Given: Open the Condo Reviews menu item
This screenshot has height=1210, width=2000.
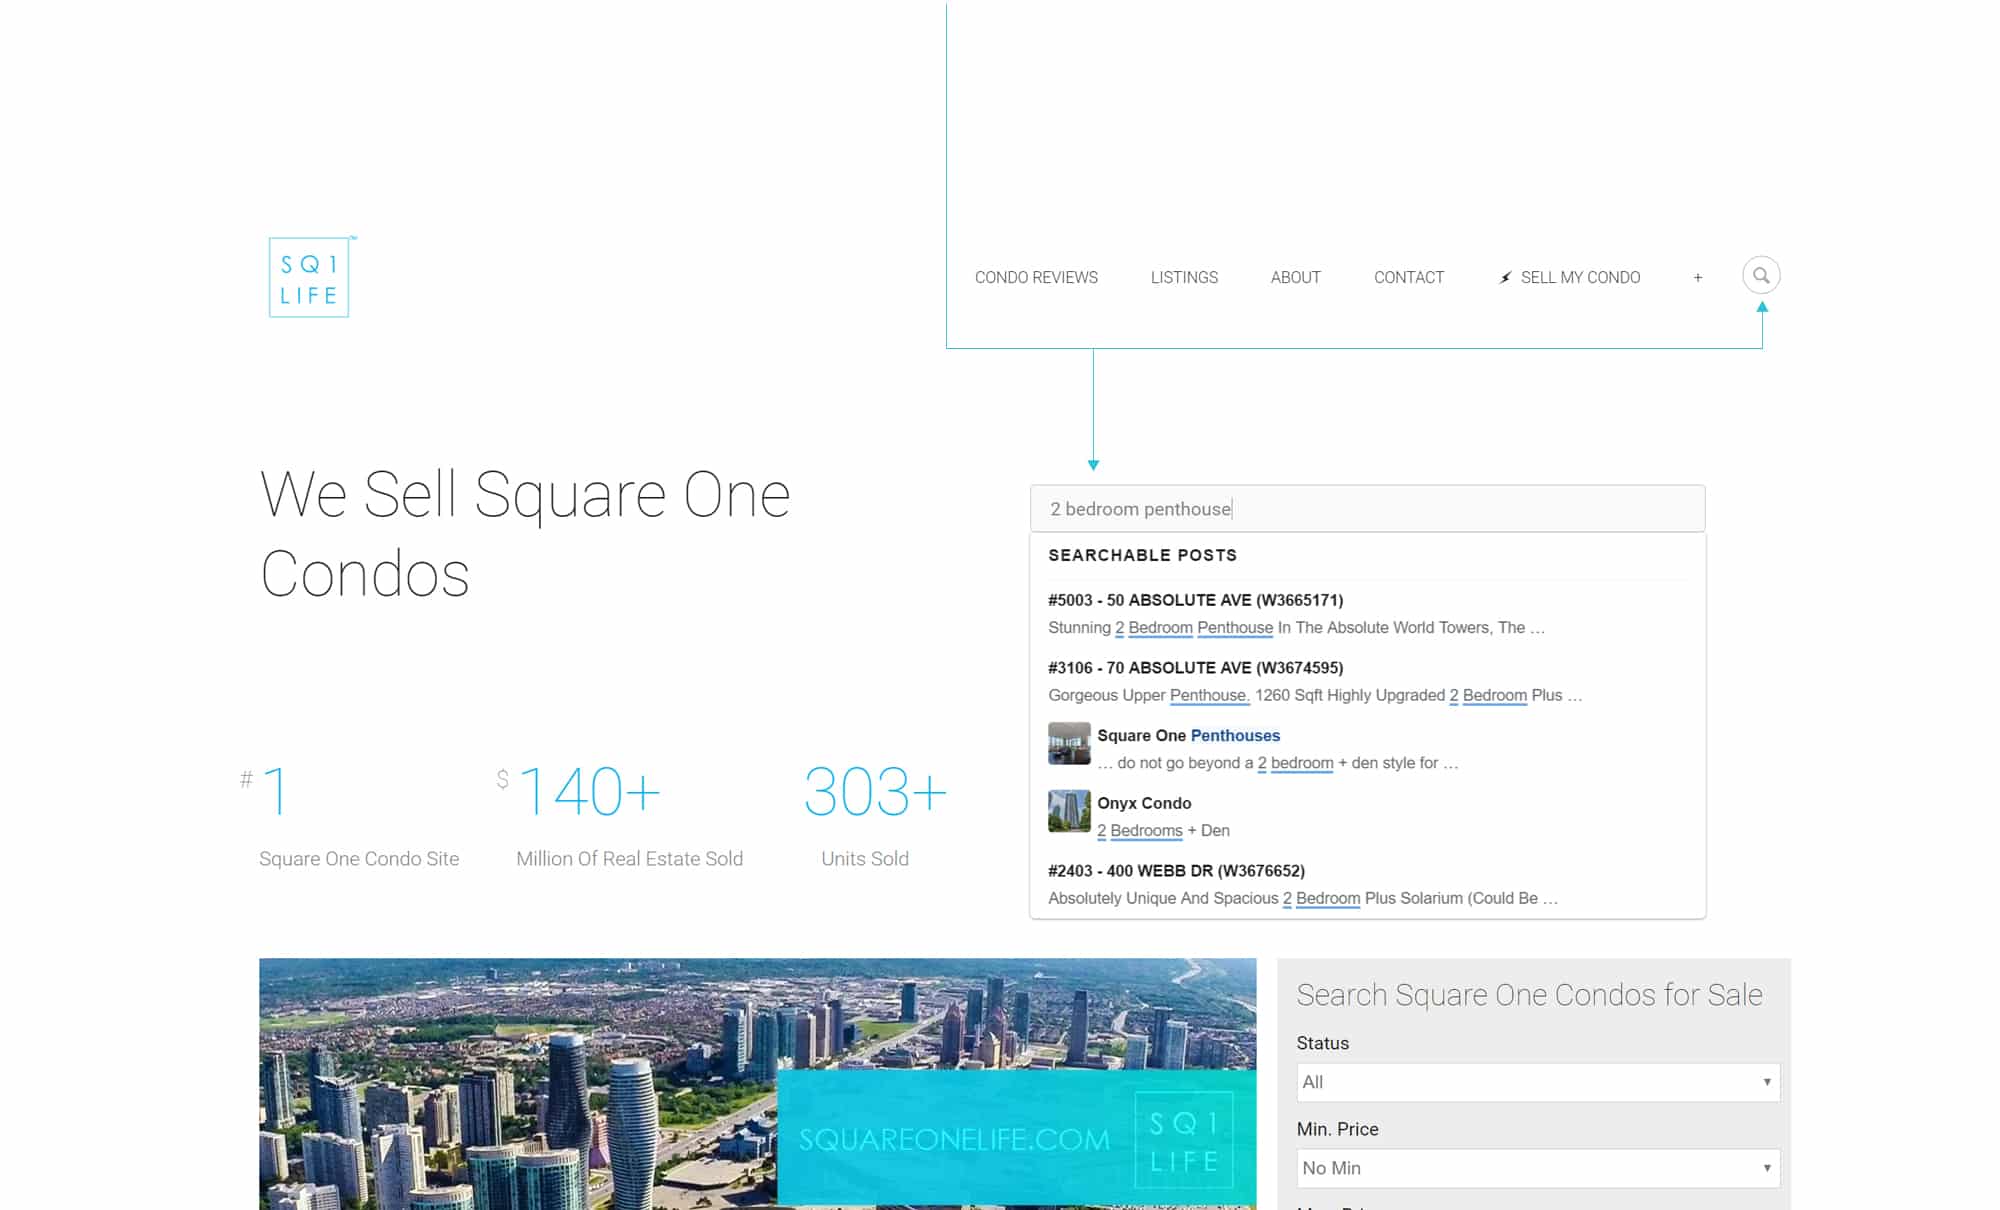Looking at the screenshot, I should point(1036,278).
